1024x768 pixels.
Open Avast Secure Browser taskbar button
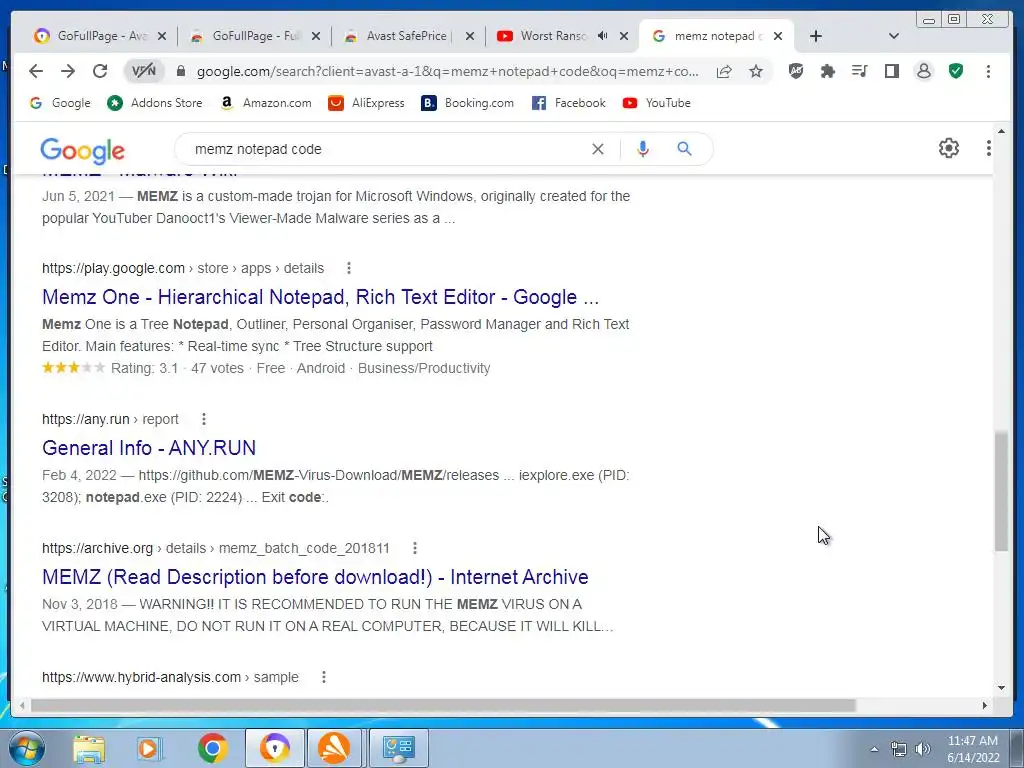click(275, 748)
